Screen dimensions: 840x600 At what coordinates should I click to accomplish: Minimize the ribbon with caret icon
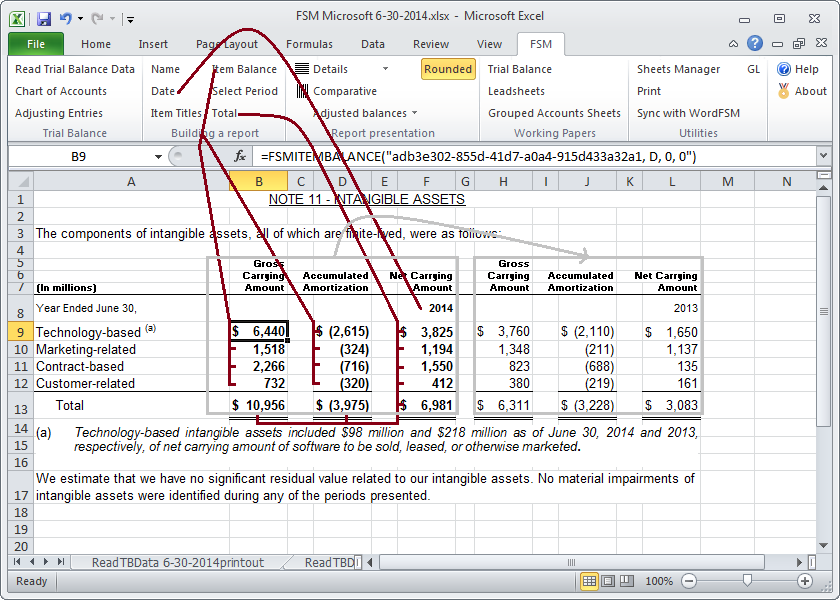(x=733, y=44)
